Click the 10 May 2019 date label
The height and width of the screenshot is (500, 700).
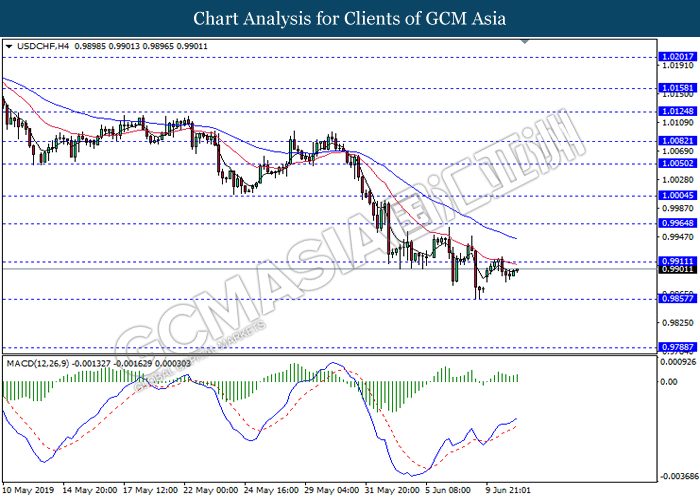[x=28, y=490]
